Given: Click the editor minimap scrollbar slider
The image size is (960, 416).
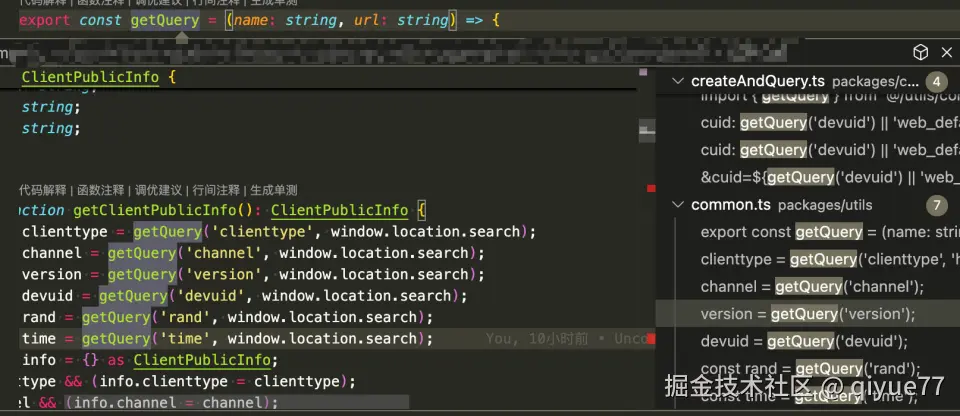Looking at the screenshot, I should 647,132.
